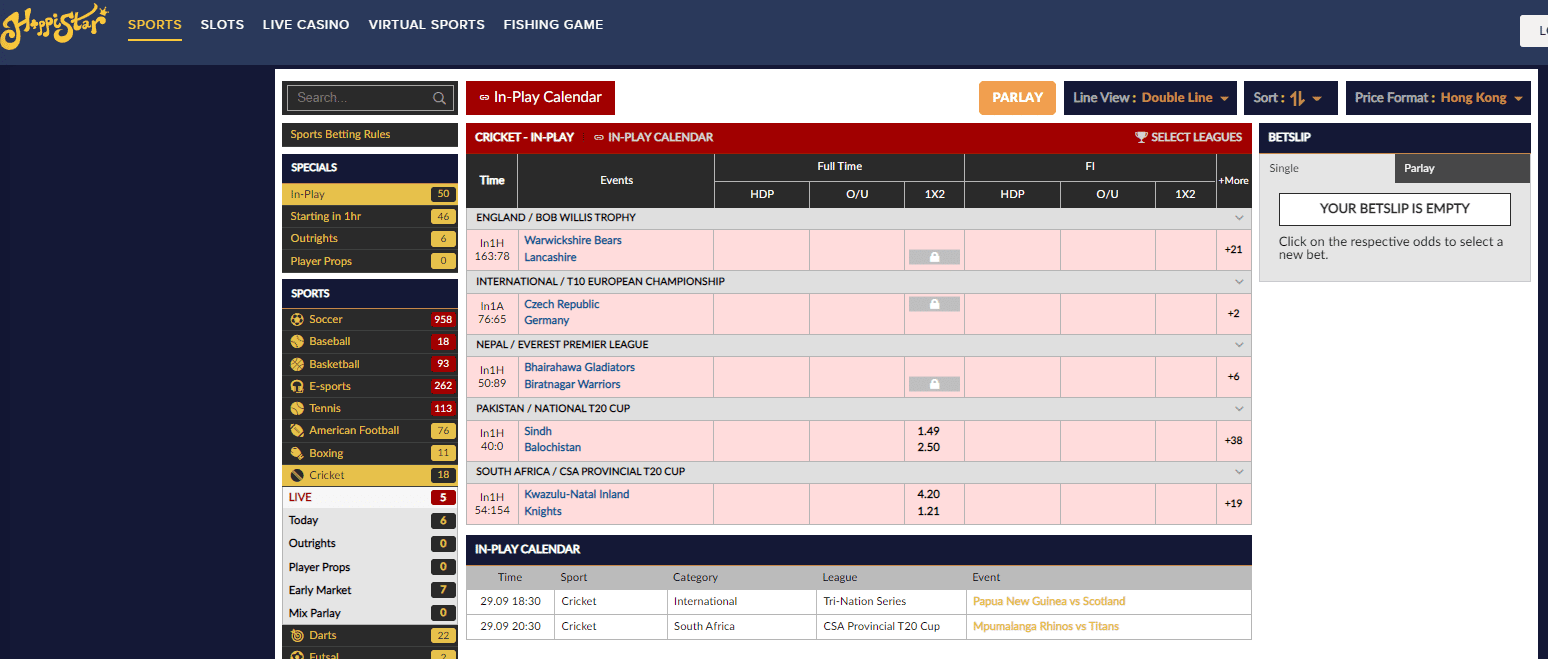Open Warwickshire Bears team link
1548x659 pixels.
tap(573, 240)
